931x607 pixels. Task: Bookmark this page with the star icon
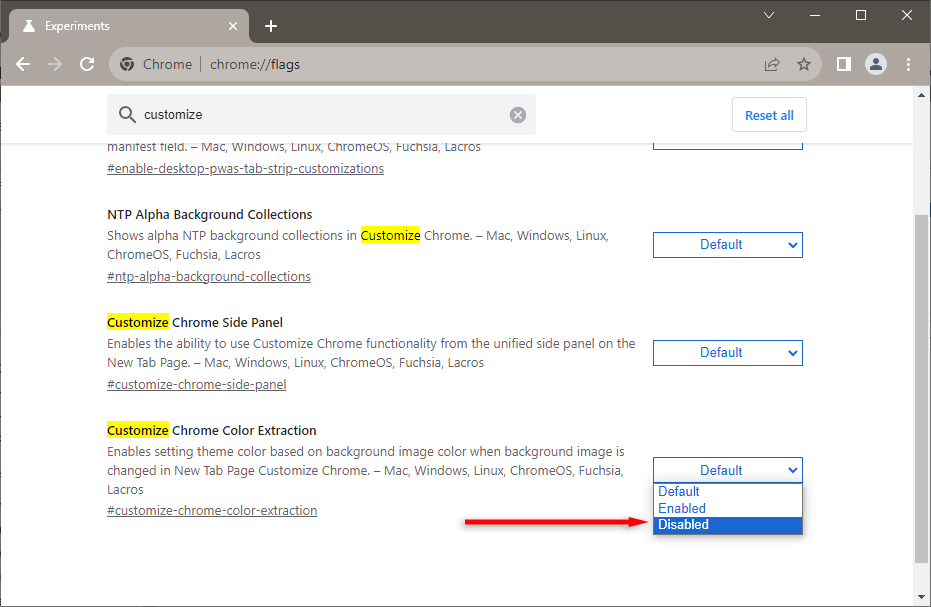point(804,64)
